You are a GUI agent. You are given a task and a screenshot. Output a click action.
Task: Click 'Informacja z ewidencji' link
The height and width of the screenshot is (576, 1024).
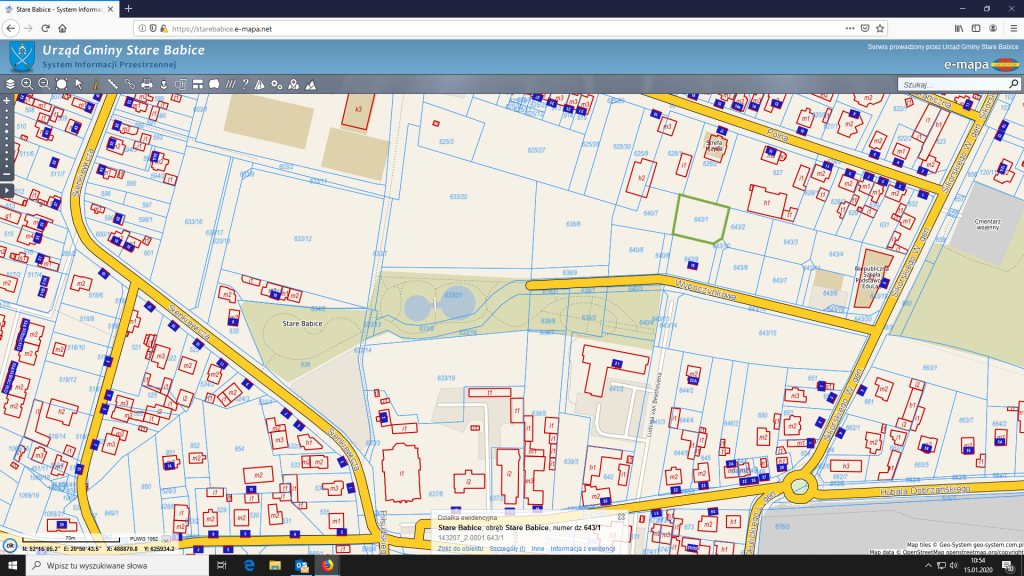(582, 549)
